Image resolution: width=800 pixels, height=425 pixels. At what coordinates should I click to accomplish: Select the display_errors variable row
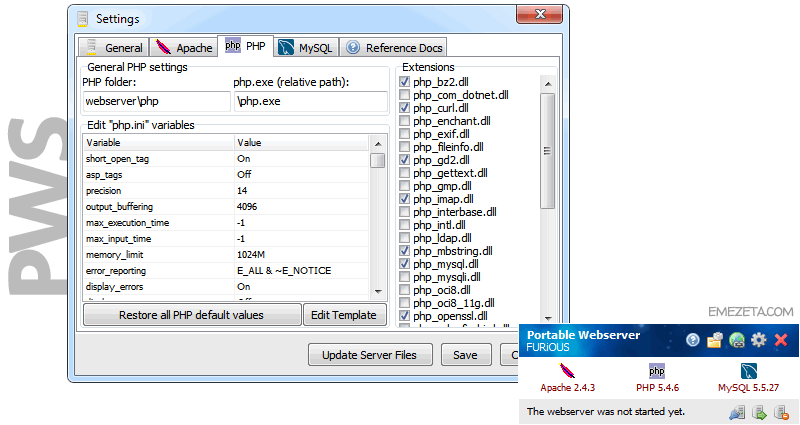226,287
